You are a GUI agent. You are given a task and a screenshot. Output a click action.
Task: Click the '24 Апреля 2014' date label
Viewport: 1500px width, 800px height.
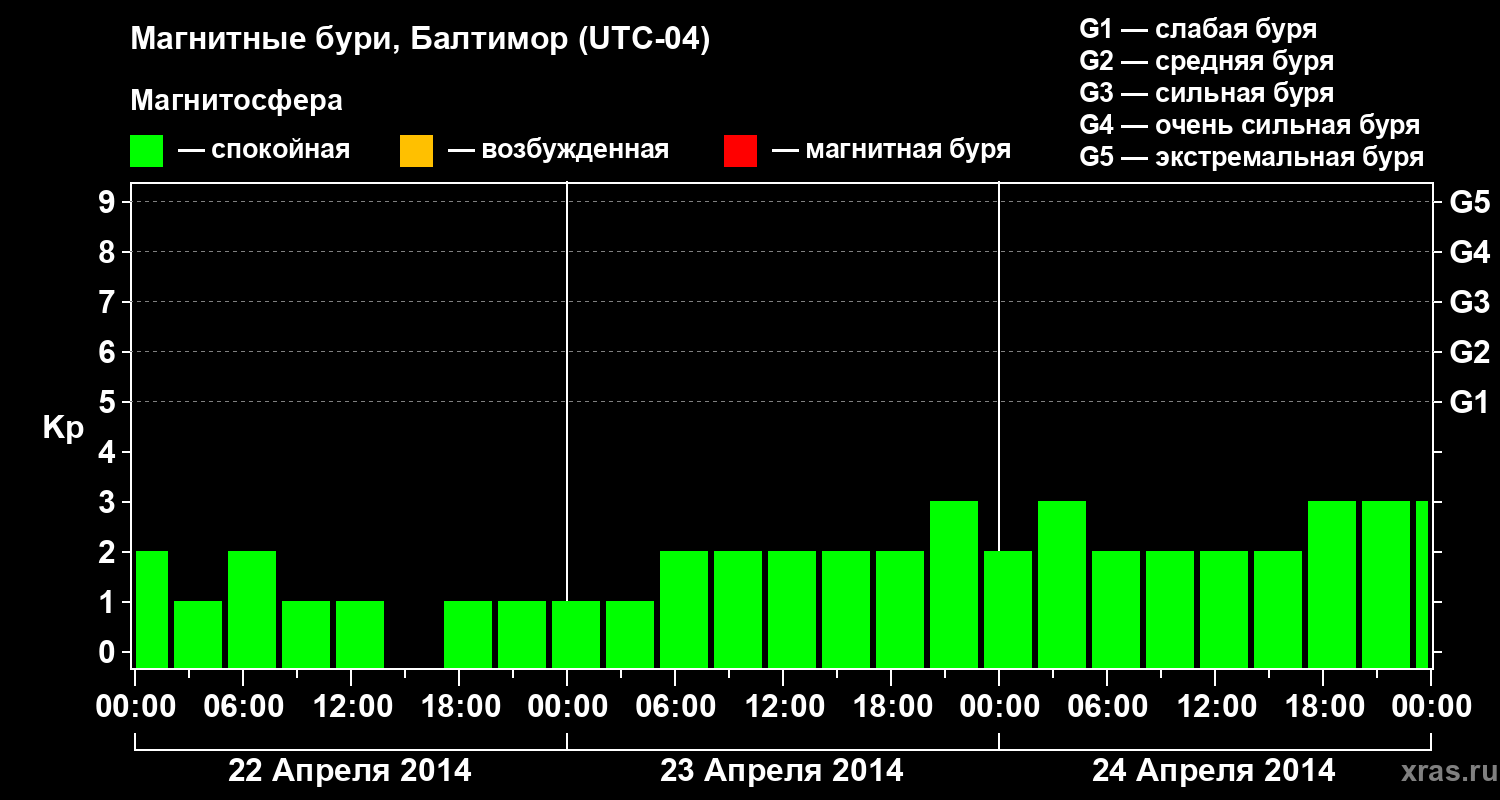1214,771
